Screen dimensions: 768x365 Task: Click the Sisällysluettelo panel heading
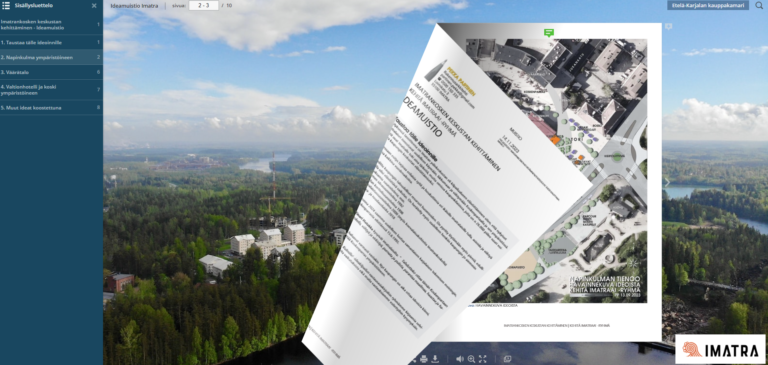coord(34,5)
